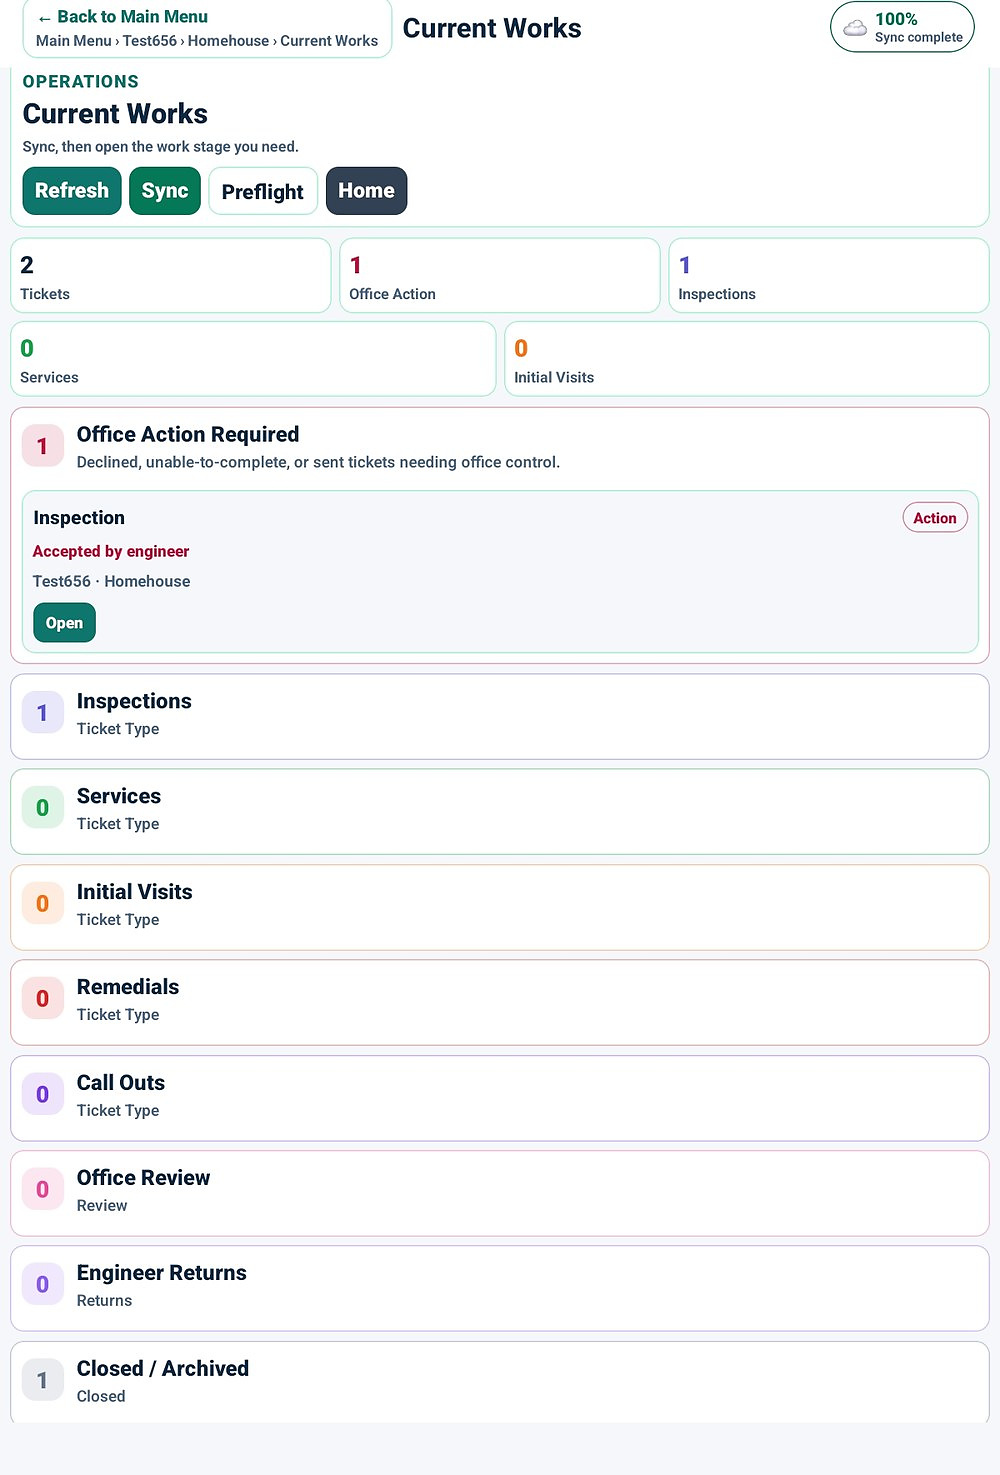Expand the Office Review section
Image resolution: width=1000 pixels, height=1475 pixels.
click(x=500, y=1193)
